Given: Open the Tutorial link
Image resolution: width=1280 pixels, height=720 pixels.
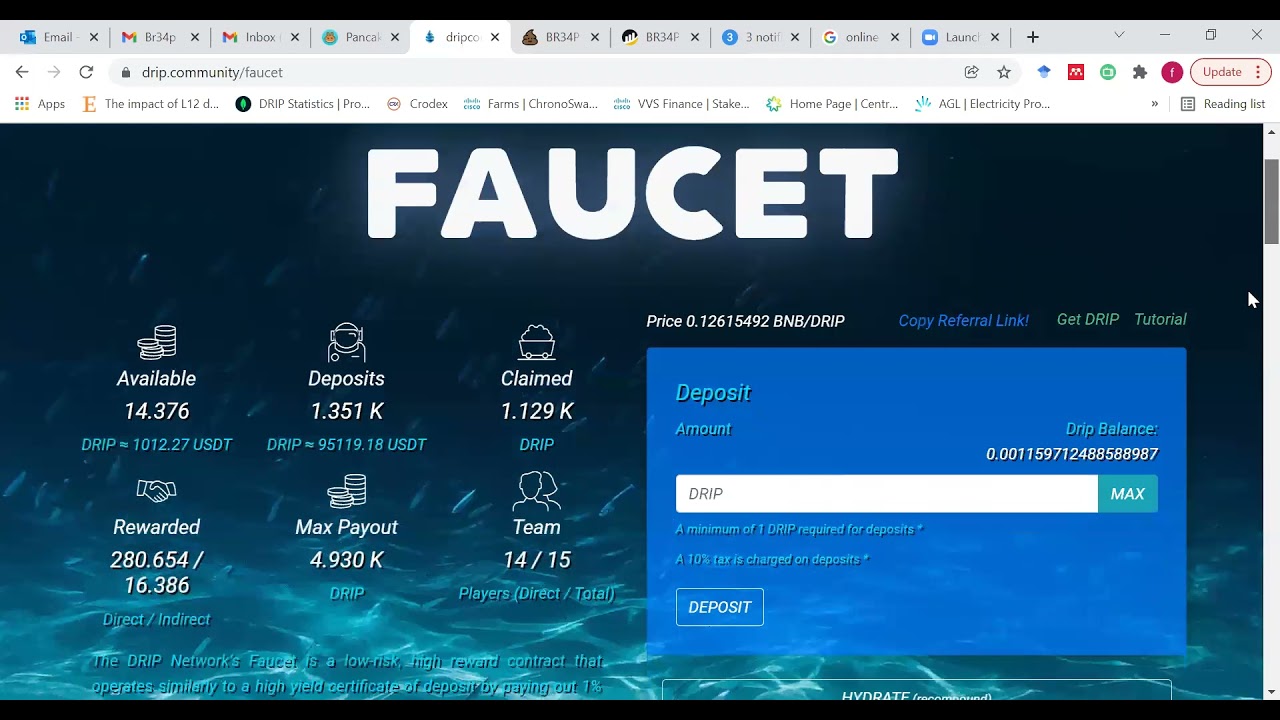Looking at the screenshot, I should pyautogui.click(x=1160, y=320).
